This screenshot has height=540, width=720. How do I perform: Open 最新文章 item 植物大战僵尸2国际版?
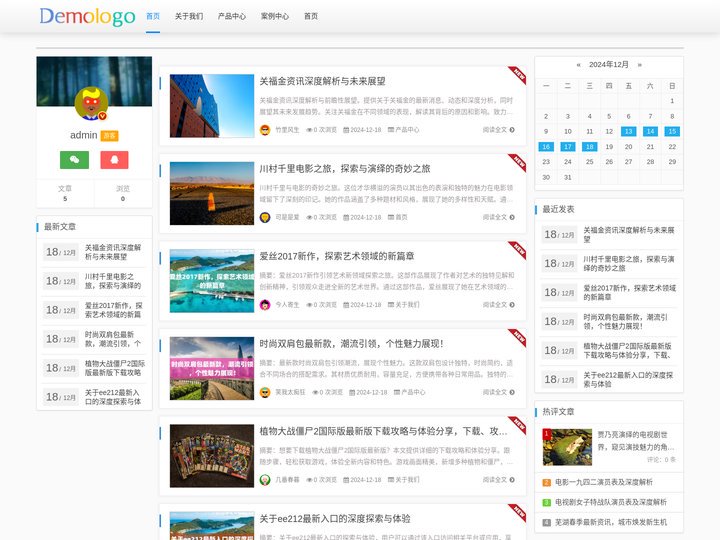tap(115, 368)
